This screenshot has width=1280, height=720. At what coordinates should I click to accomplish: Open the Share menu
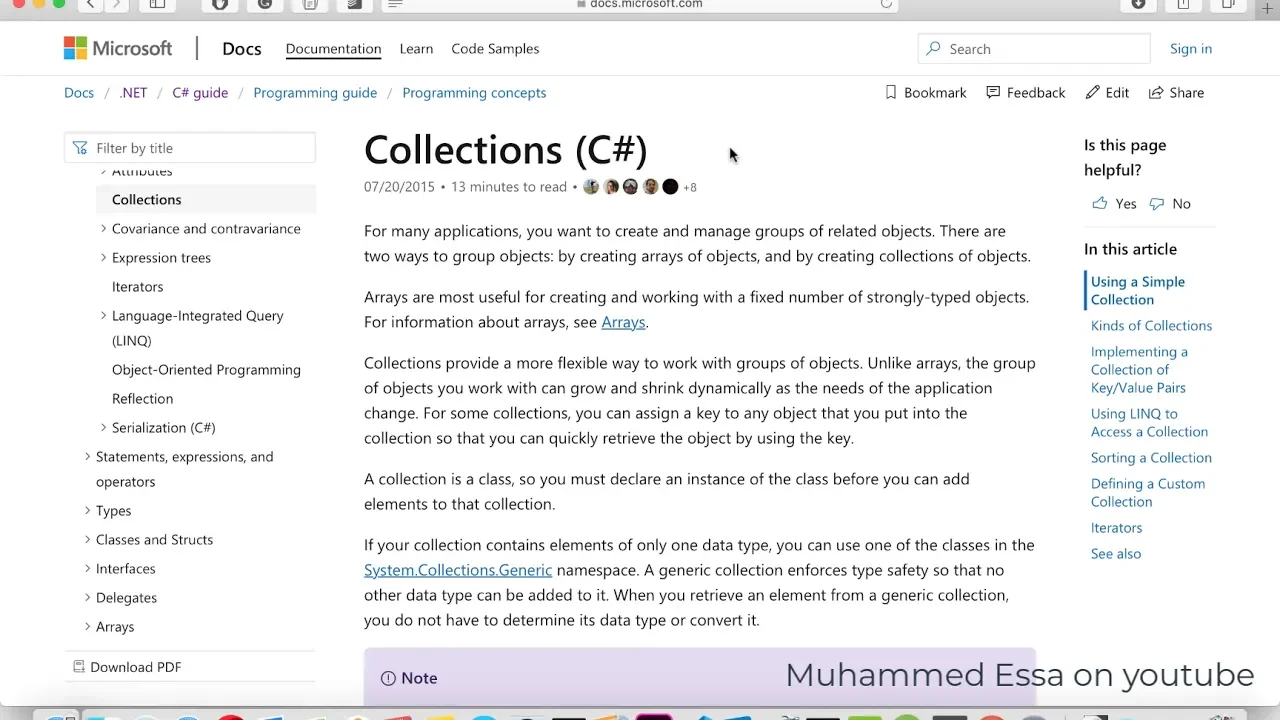(x=1176, y=92)
